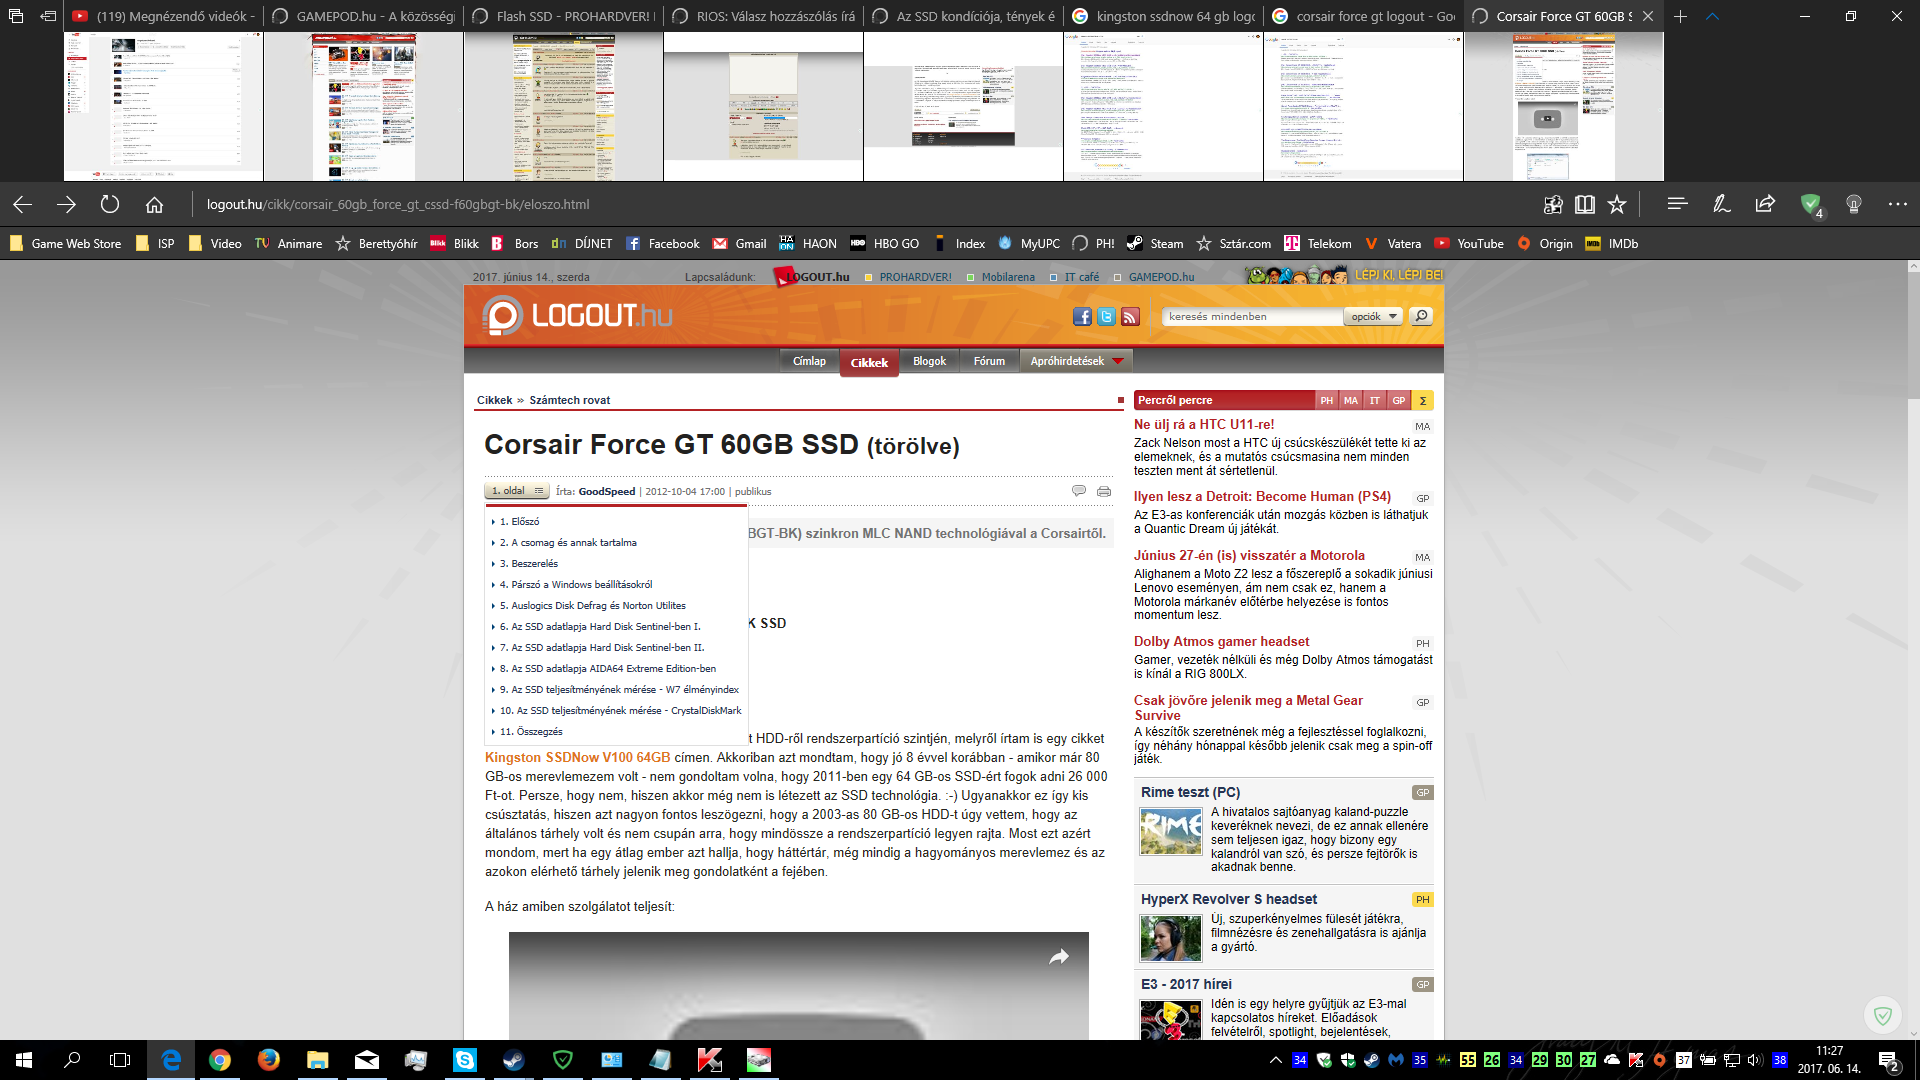Click the keresés mindenben search field
1920x1080 pixels.
(1252, 316)
